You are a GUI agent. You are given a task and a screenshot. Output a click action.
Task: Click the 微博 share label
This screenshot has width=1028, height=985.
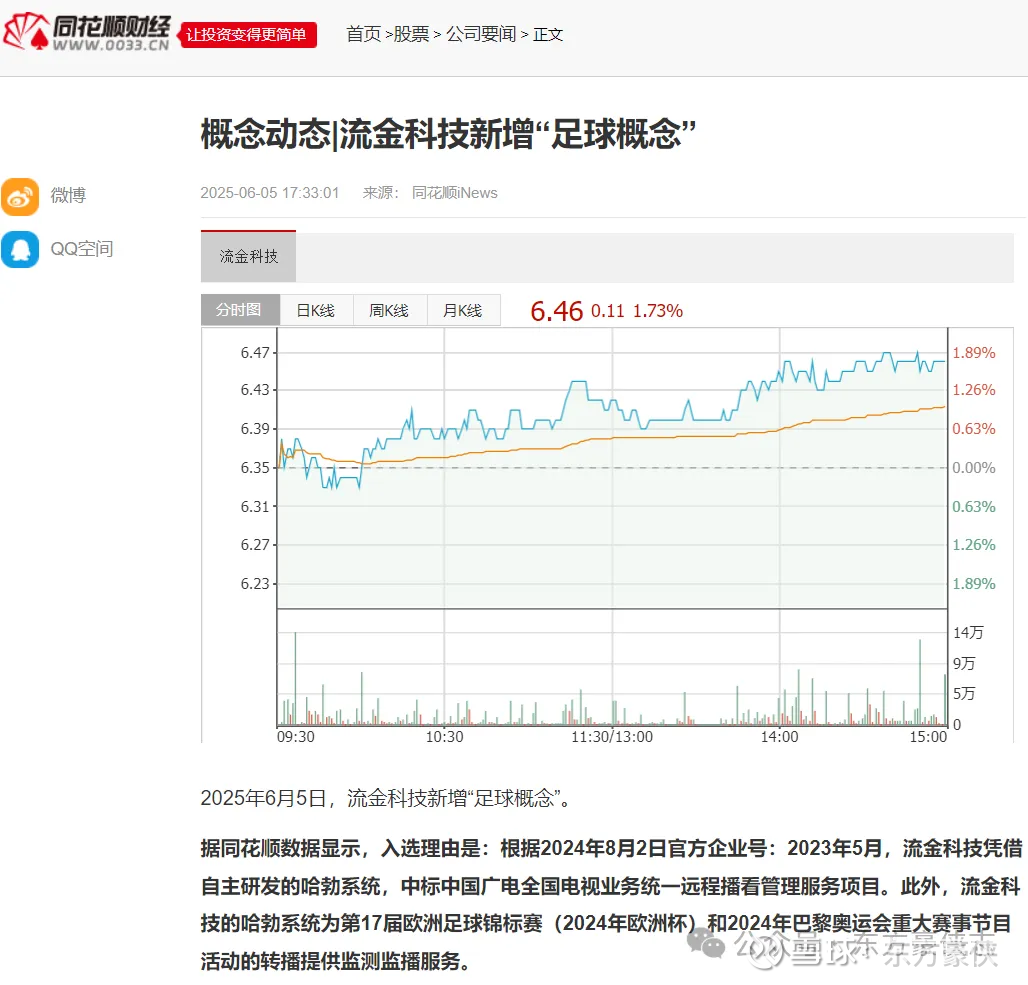[x=68, y=195]
